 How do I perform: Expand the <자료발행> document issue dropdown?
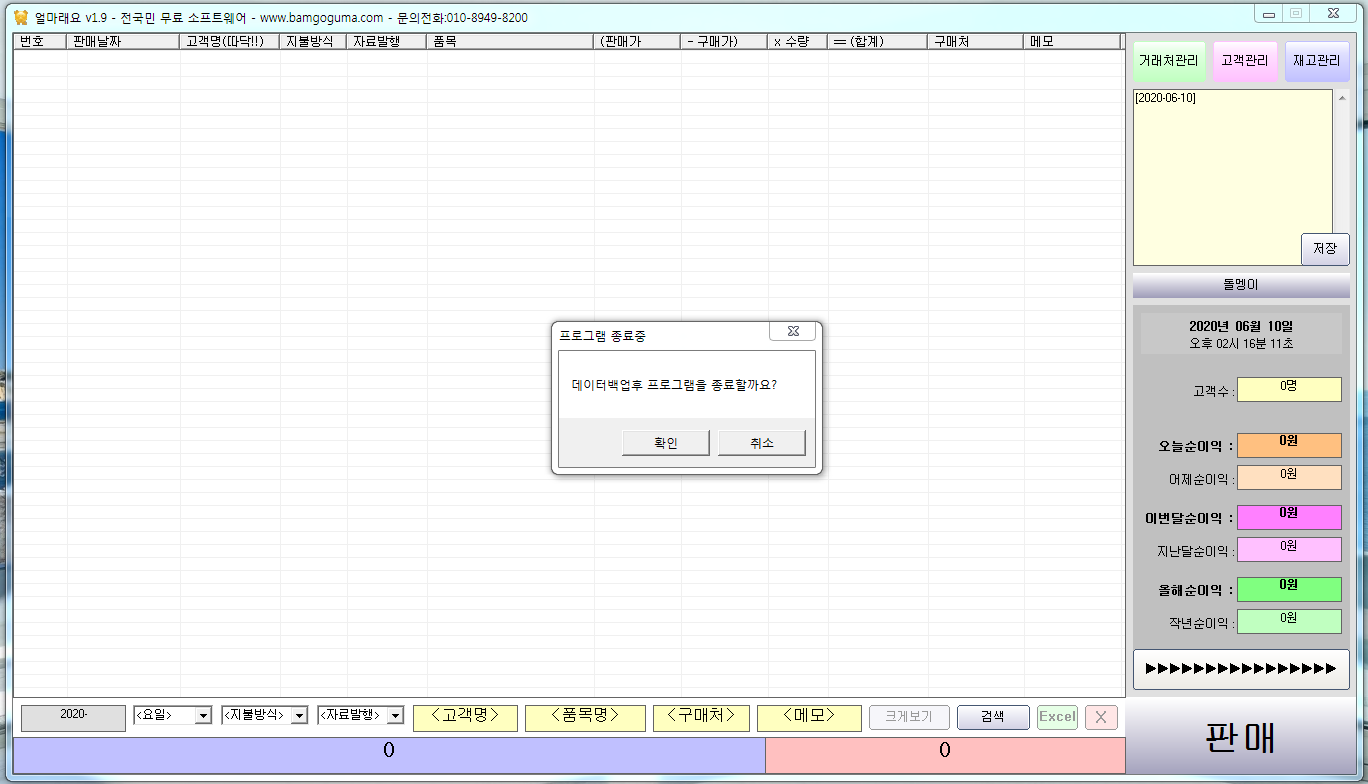(395, 716)
